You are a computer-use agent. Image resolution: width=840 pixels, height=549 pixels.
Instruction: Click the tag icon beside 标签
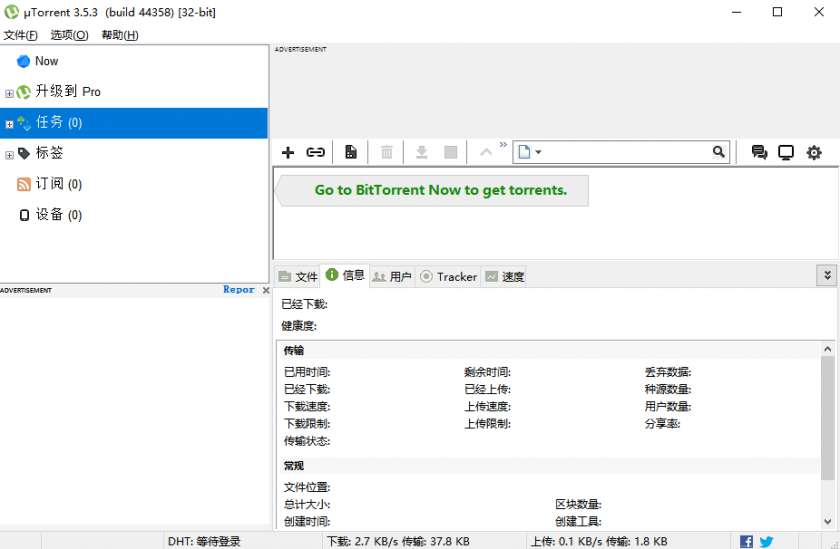pos(24,154)
